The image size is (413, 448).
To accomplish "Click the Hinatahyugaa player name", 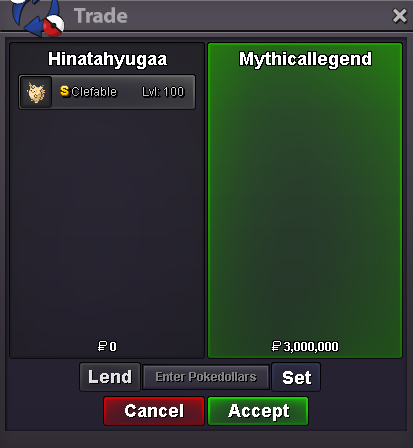I will click(107, 59).
